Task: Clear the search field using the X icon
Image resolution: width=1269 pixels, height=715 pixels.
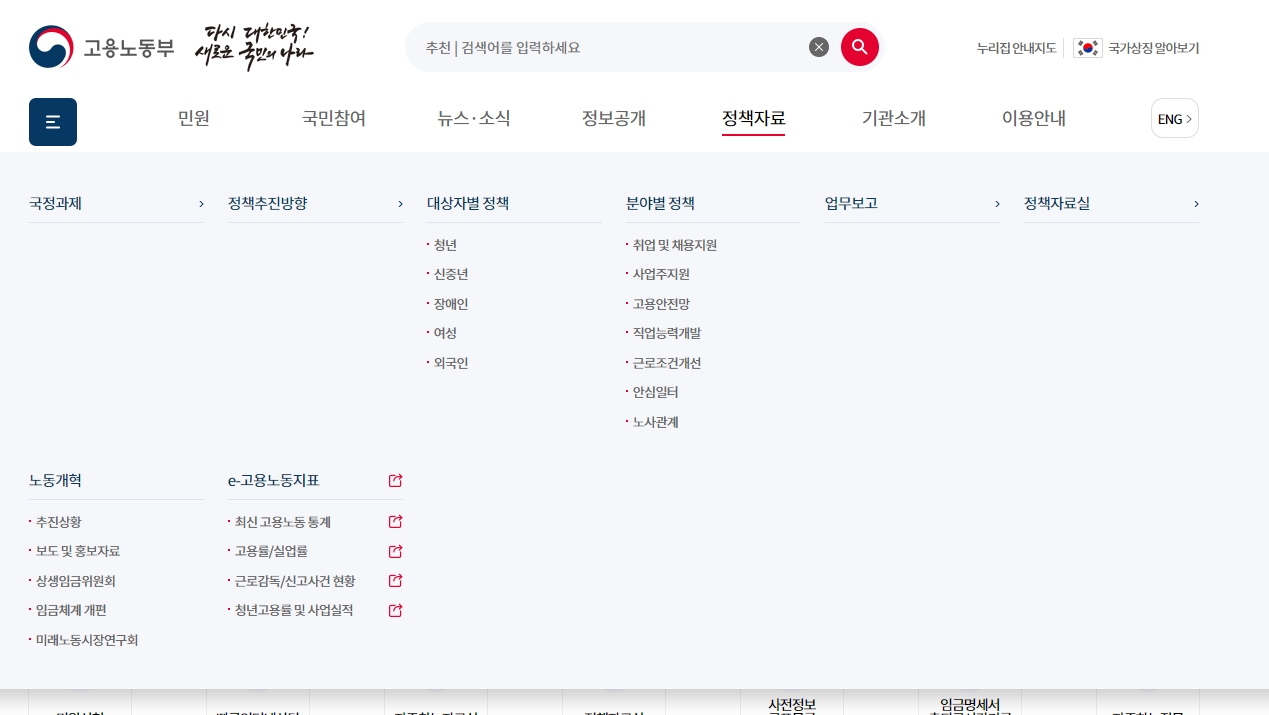Action: point(819,46)
